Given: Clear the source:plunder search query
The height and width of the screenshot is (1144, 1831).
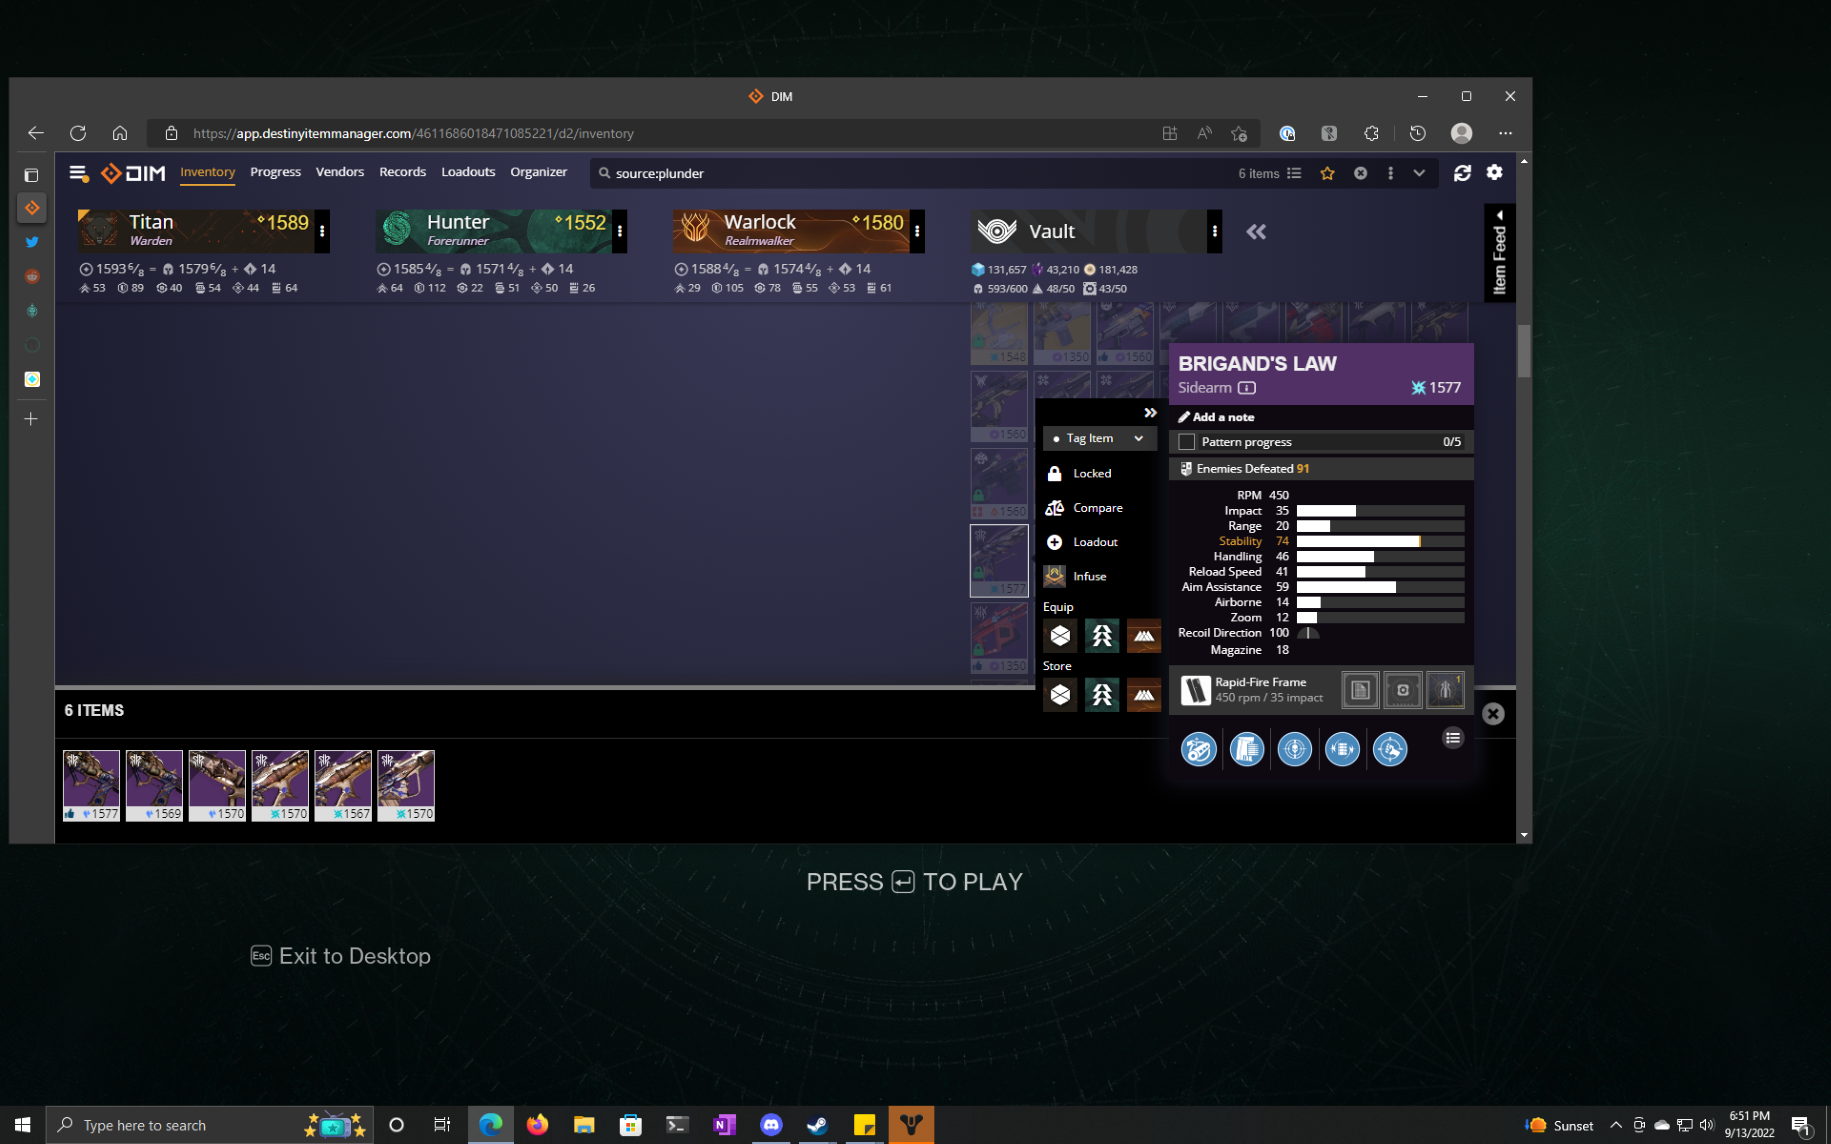Looking at the screenshot, I should click(1360, 173).
